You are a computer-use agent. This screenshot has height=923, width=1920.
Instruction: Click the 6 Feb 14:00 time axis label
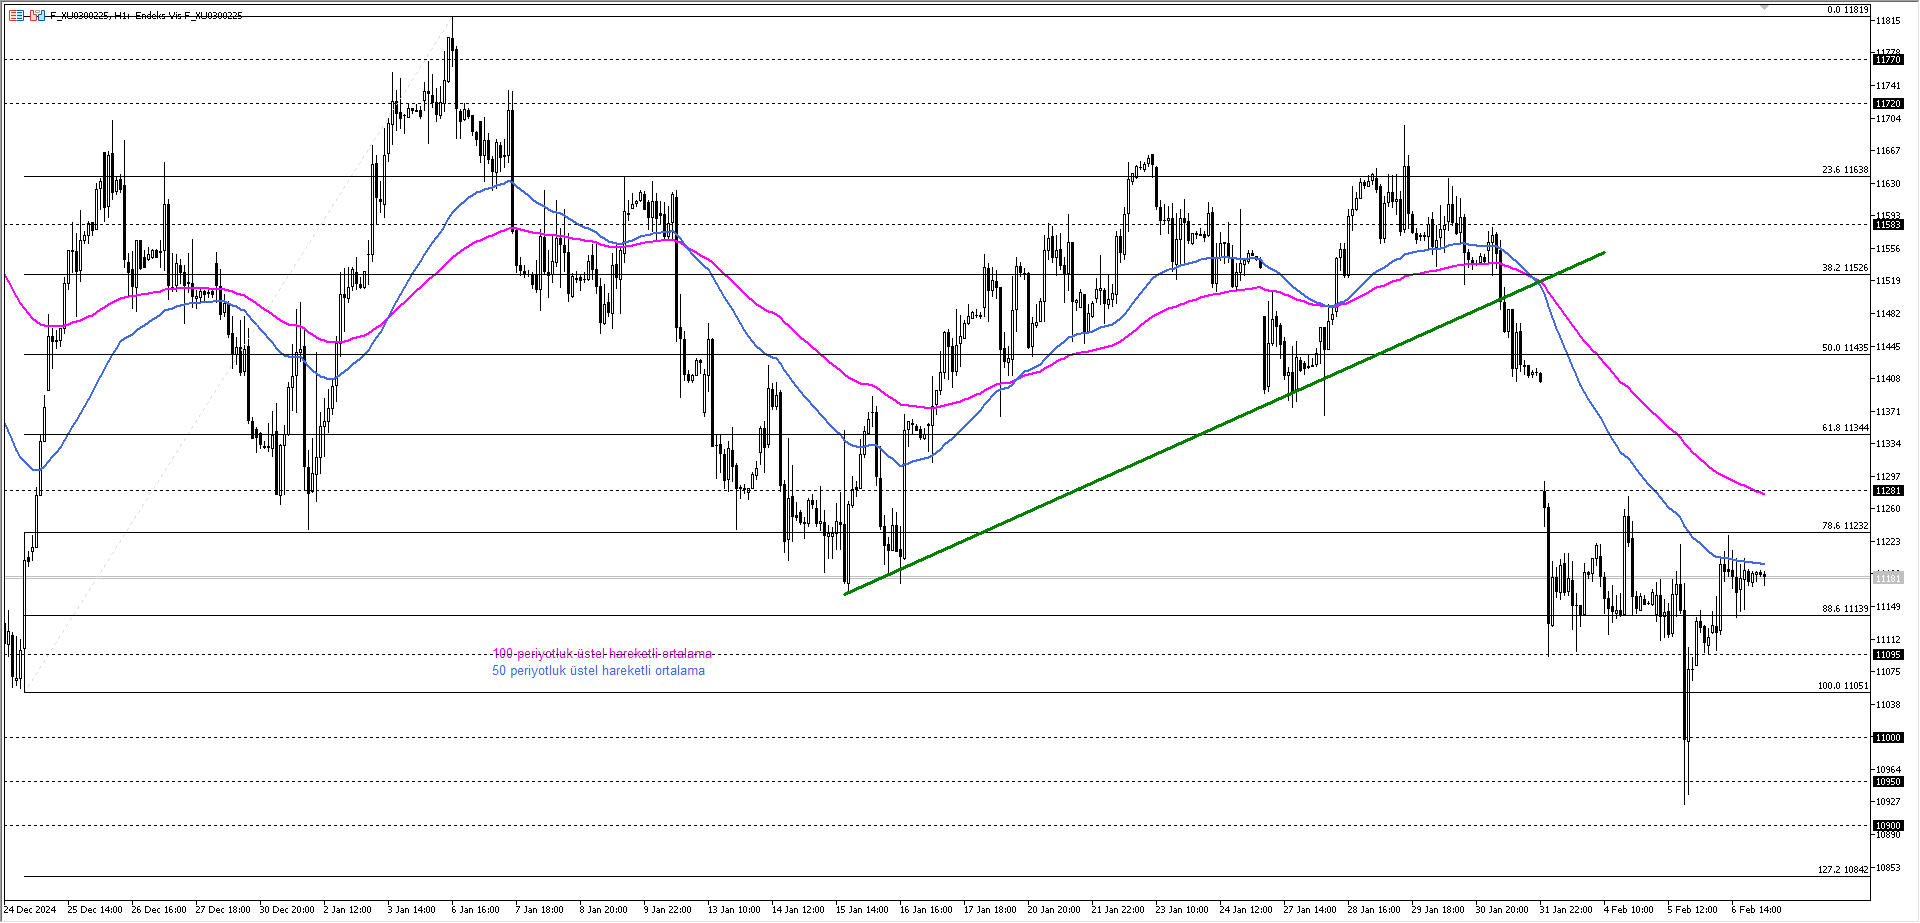(1756, 910)
